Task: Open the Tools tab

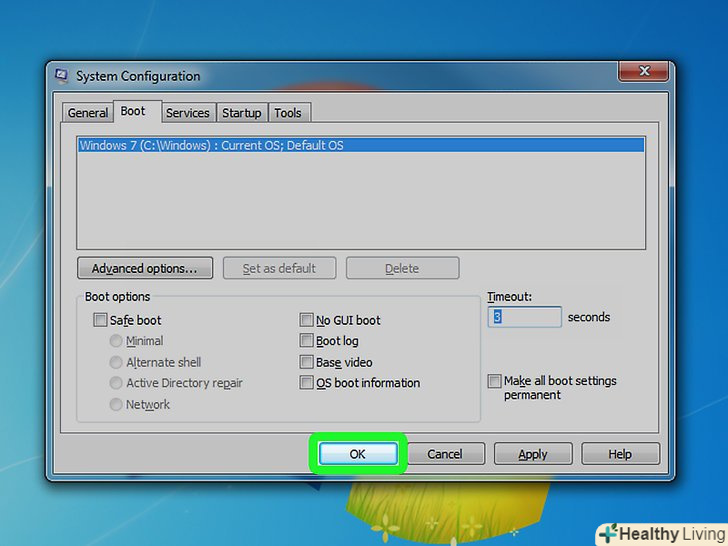Action: tap(288, 113)
